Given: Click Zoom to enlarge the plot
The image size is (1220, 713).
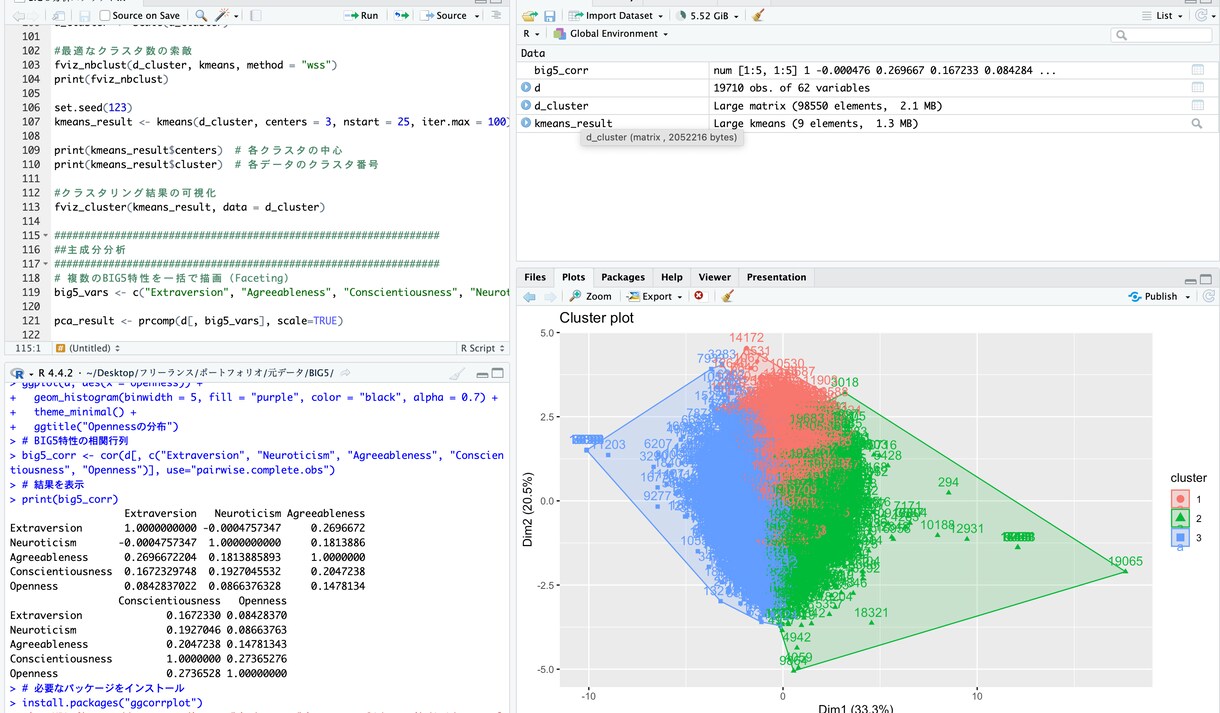Looking at the screenshot, I should pos(591,296).
